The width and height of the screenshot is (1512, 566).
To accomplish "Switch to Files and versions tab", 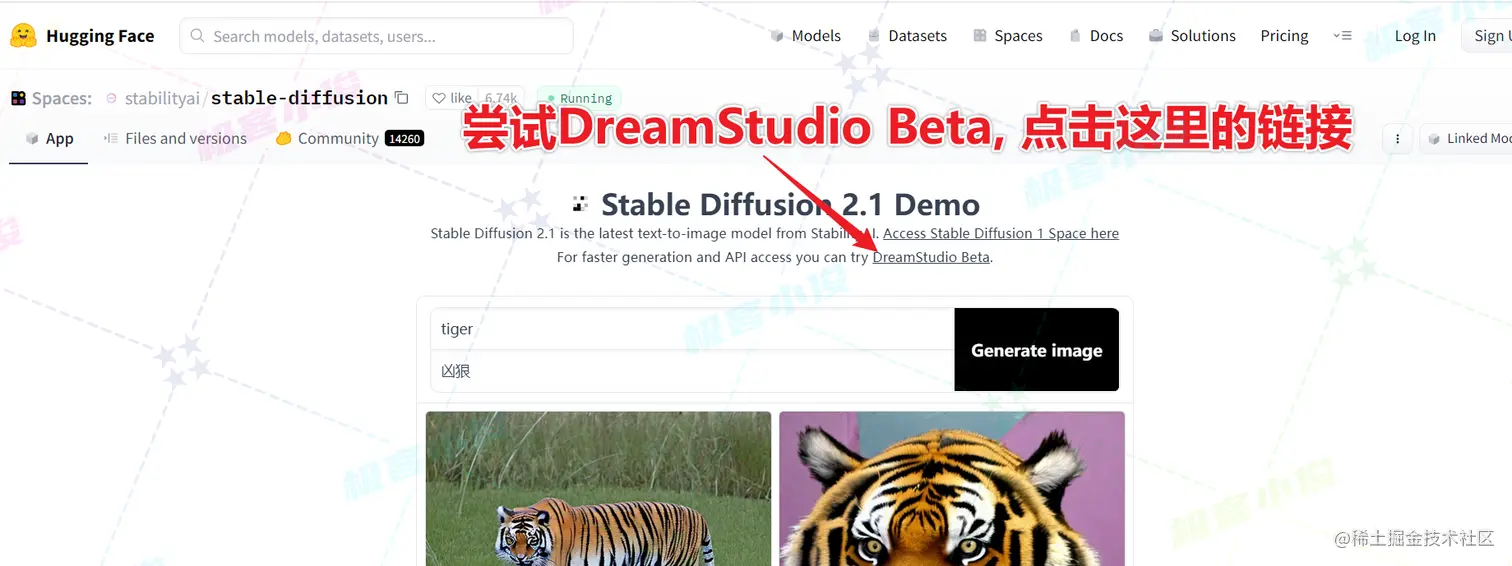I will pyautogui.click(x=175, y=139).
